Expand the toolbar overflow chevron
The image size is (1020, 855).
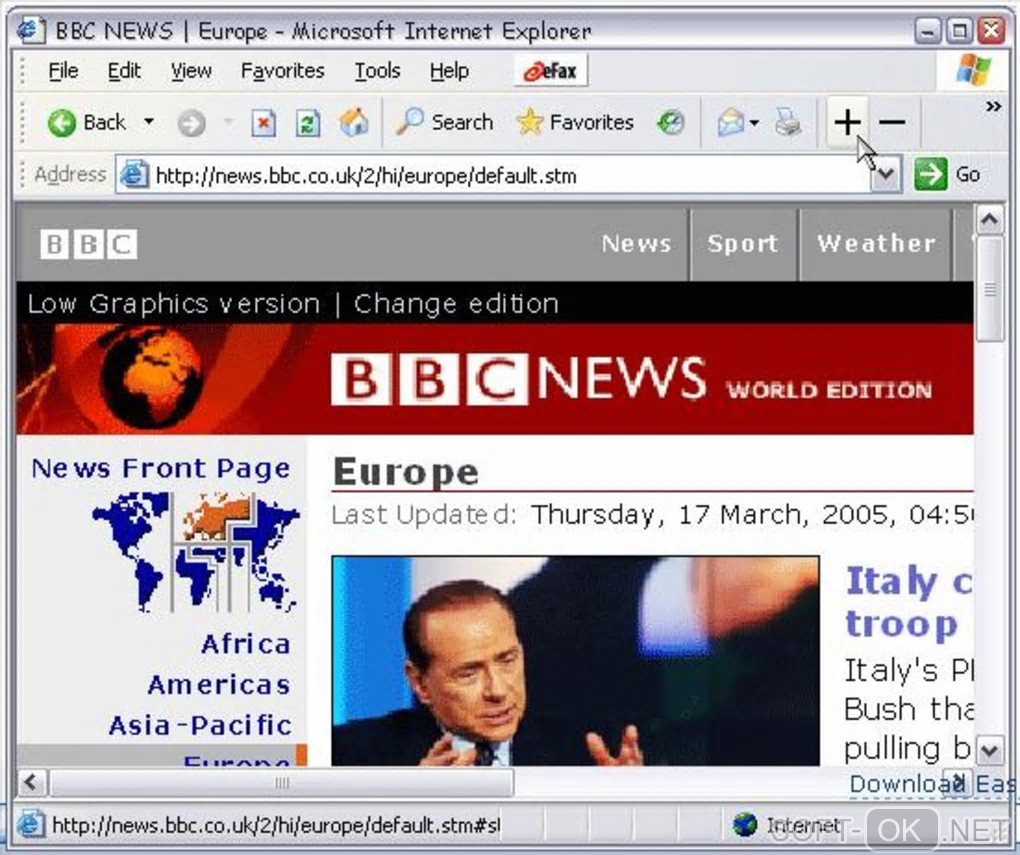pos(993,106)
